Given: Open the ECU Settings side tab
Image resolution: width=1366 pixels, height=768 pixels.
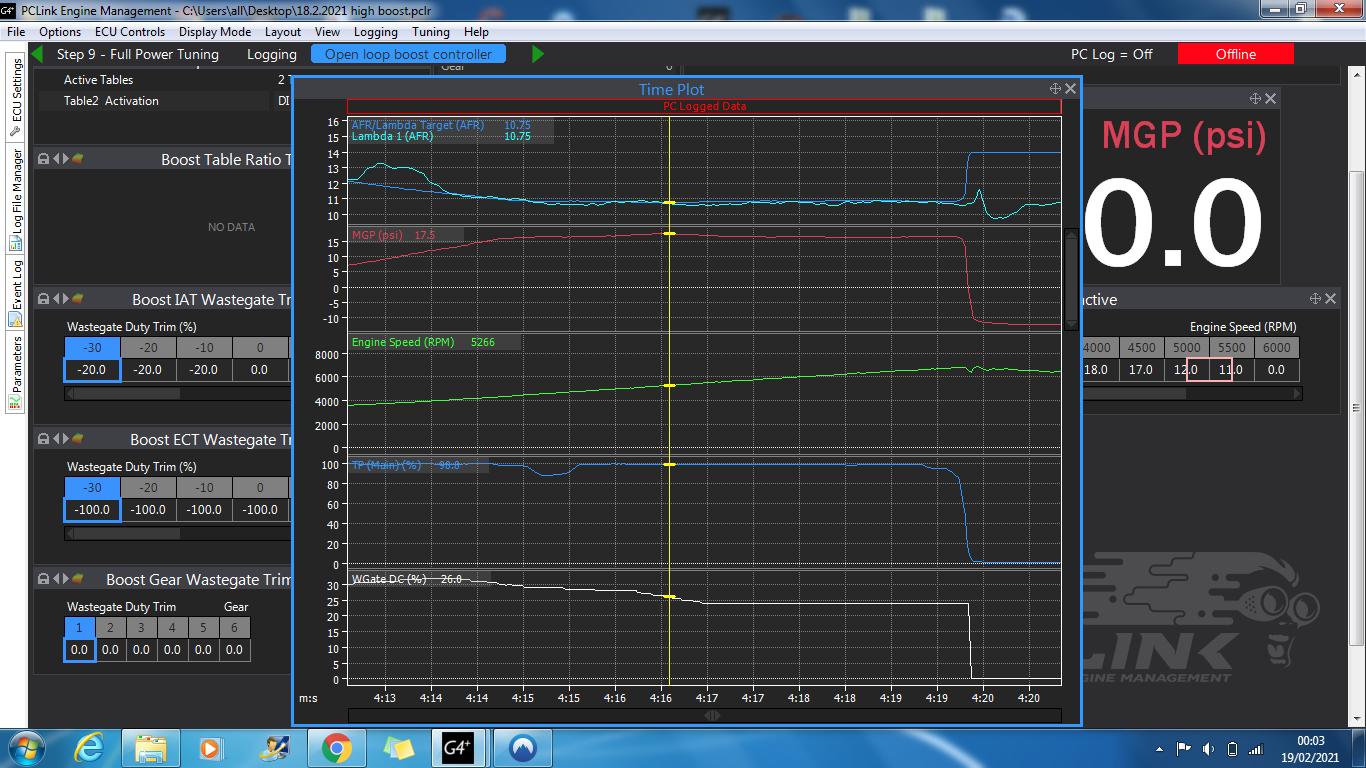Looking at the screenshot, I should [x=16, y=98].
